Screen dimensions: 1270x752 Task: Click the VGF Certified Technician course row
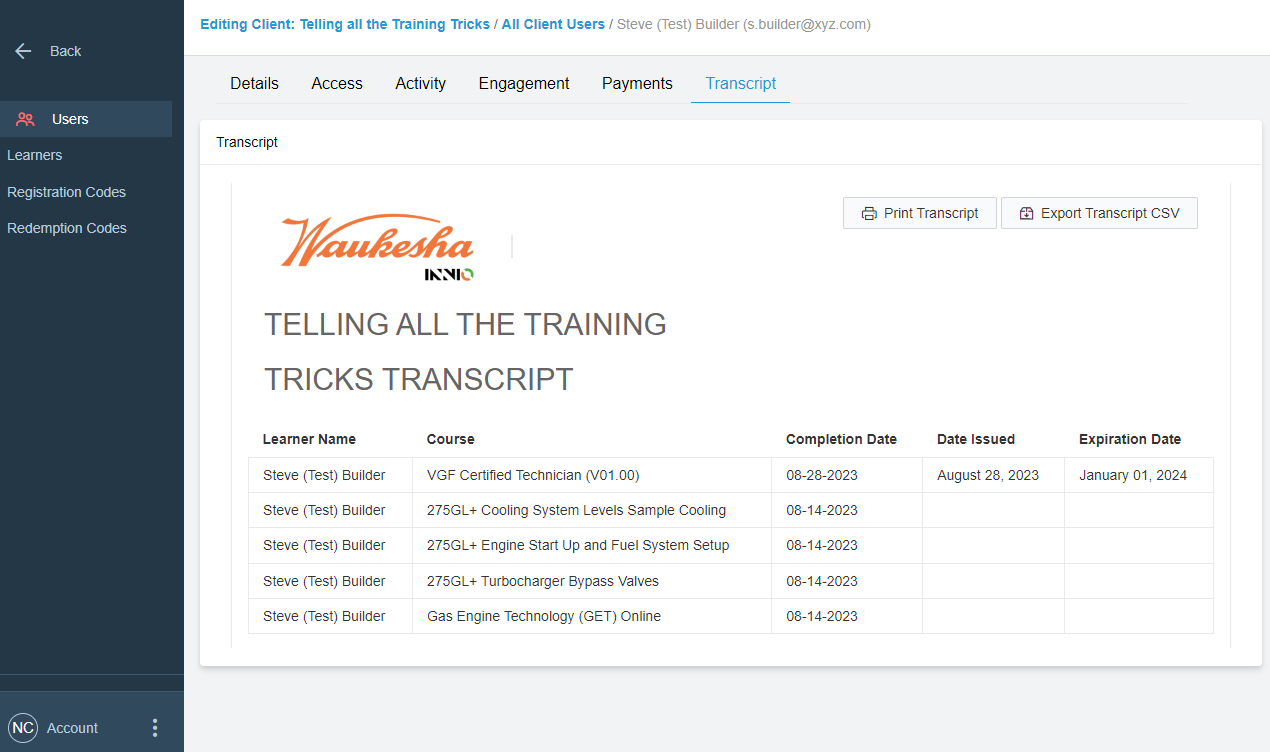point(532,475)
